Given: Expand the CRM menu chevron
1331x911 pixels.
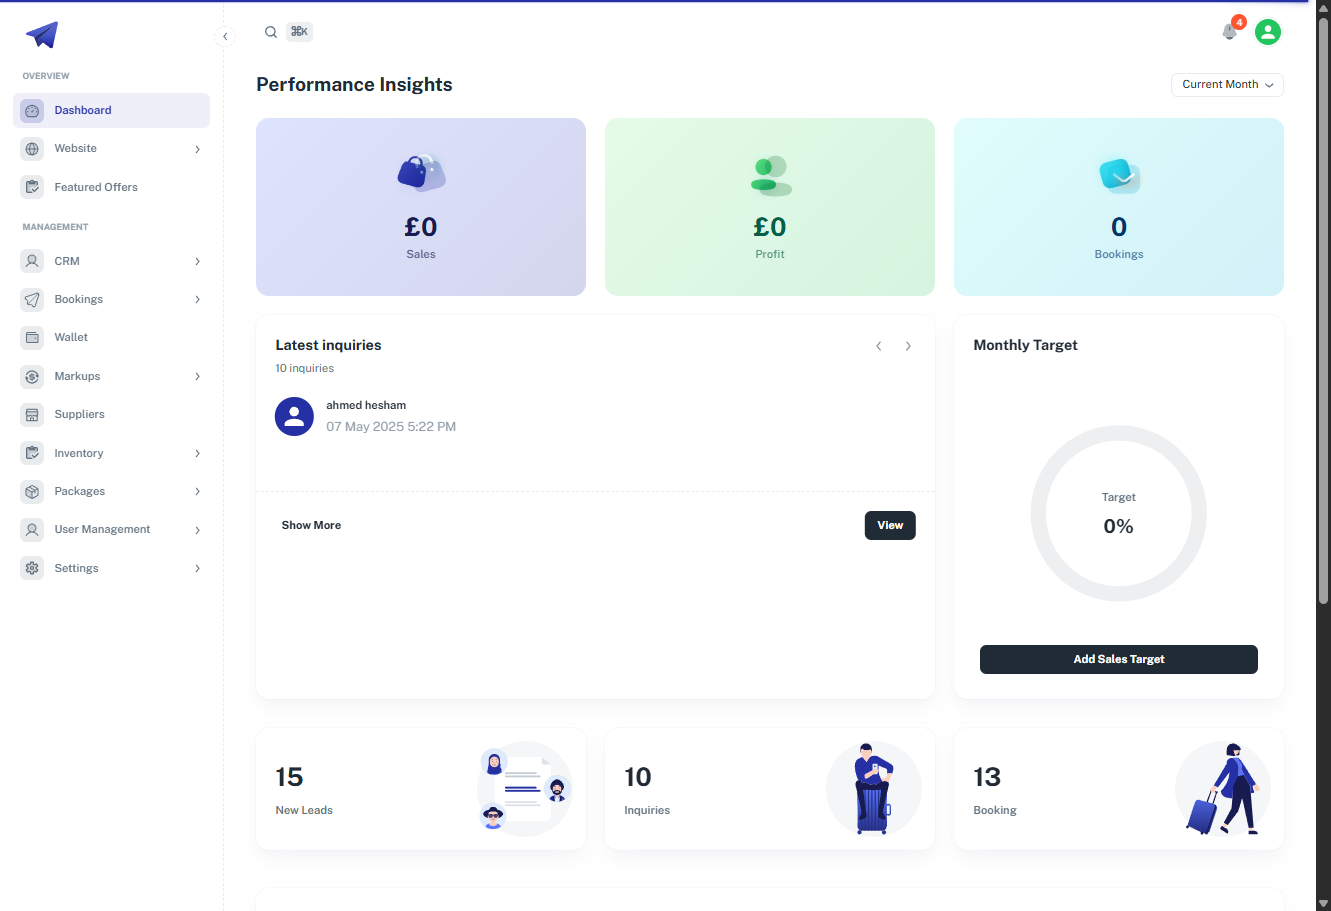Looking at the screenshot, I should point(198,261).
